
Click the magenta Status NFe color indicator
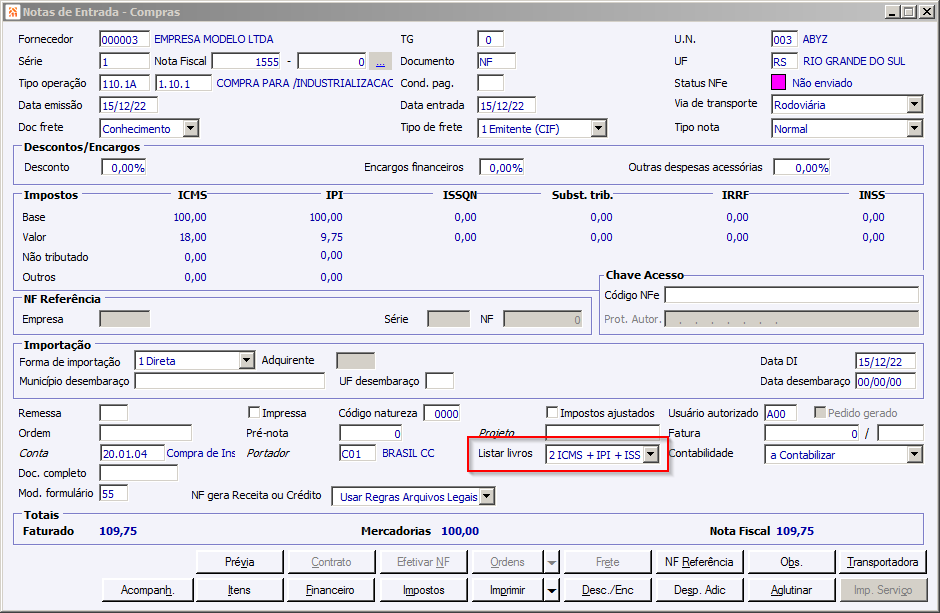[x=779, y=83]
